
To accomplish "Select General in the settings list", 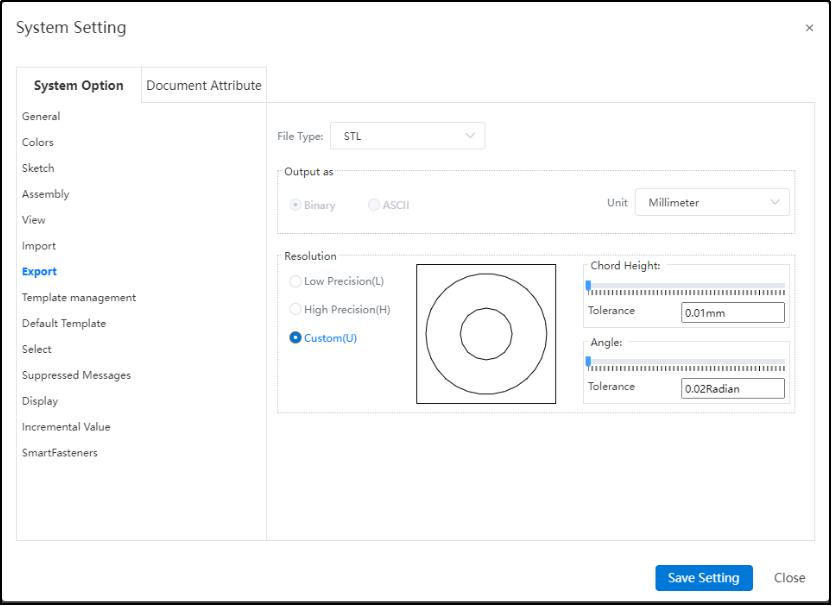I will coord(41,116).
